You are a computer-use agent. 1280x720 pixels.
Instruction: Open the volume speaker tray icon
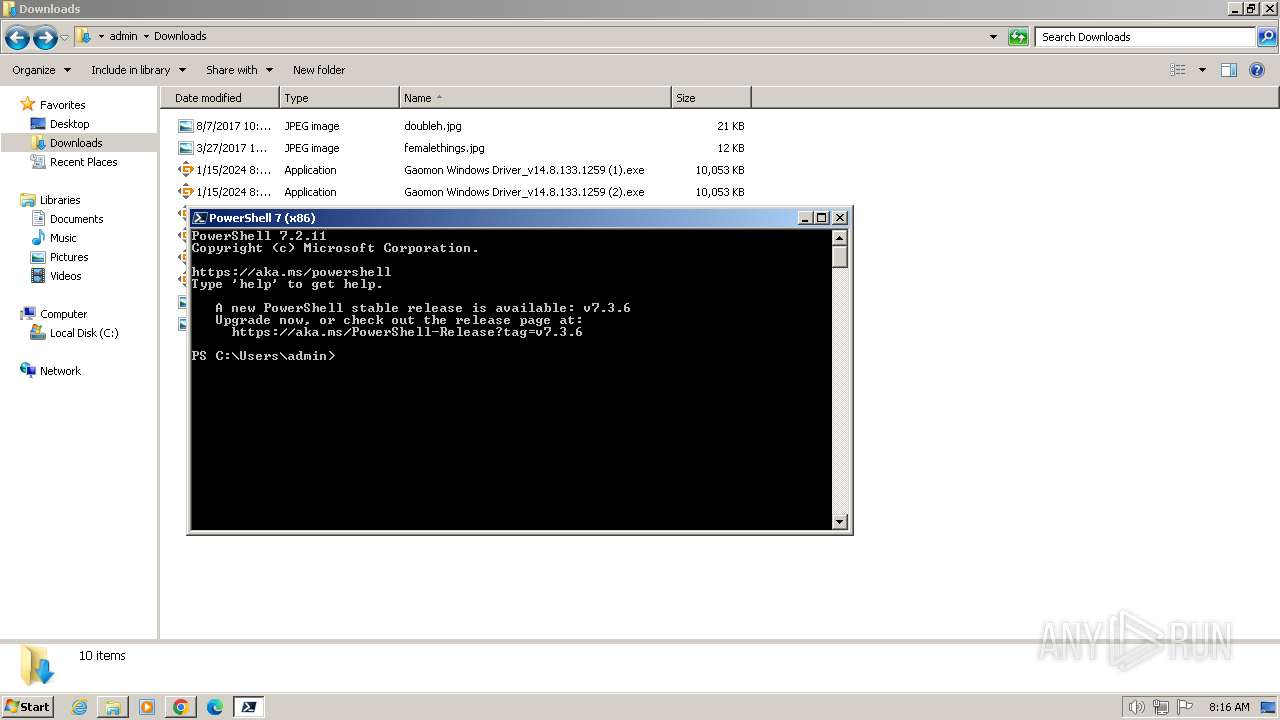[x=1137, y=707]
